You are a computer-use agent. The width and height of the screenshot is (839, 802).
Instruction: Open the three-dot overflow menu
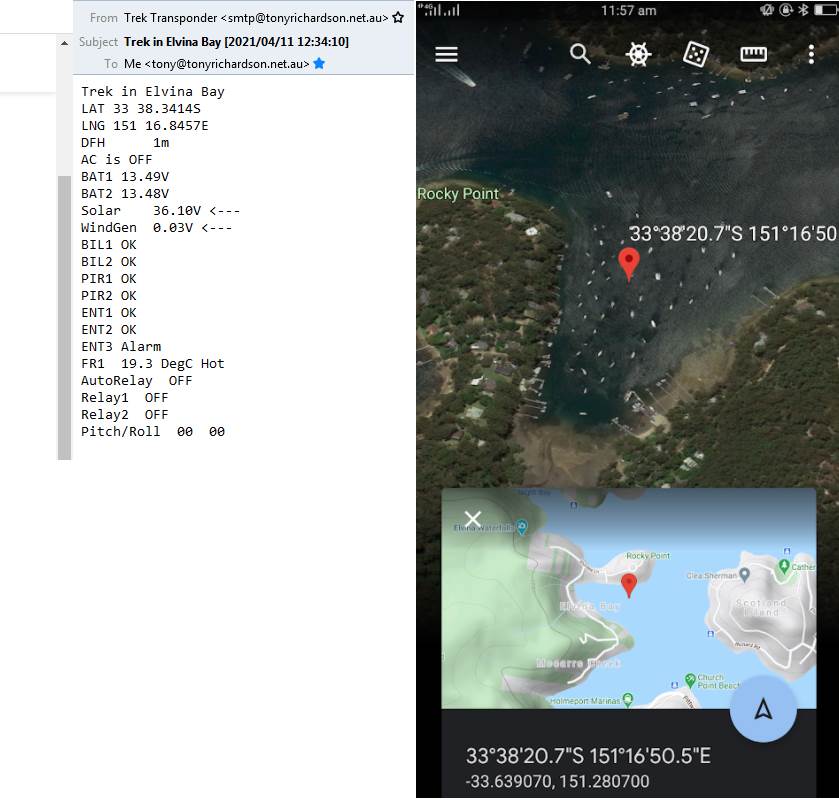811,54
